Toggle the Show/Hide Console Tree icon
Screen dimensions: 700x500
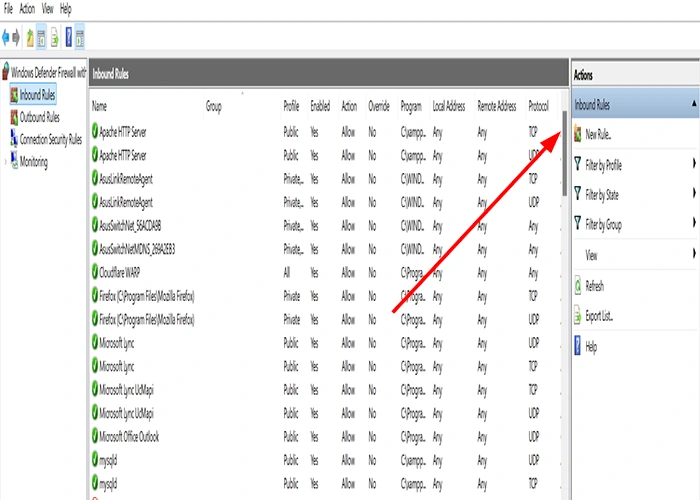(41, 38)
